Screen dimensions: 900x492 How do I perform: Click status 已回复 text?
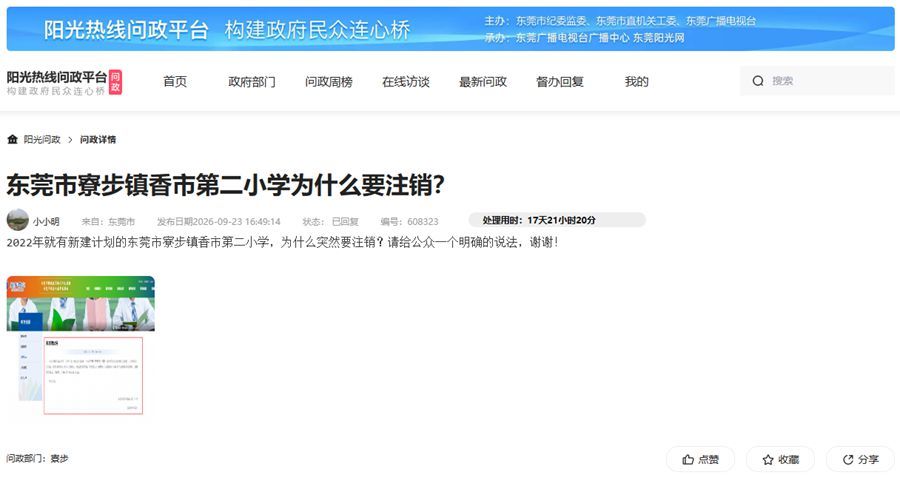pyautogui.click(x=331, y=222)
